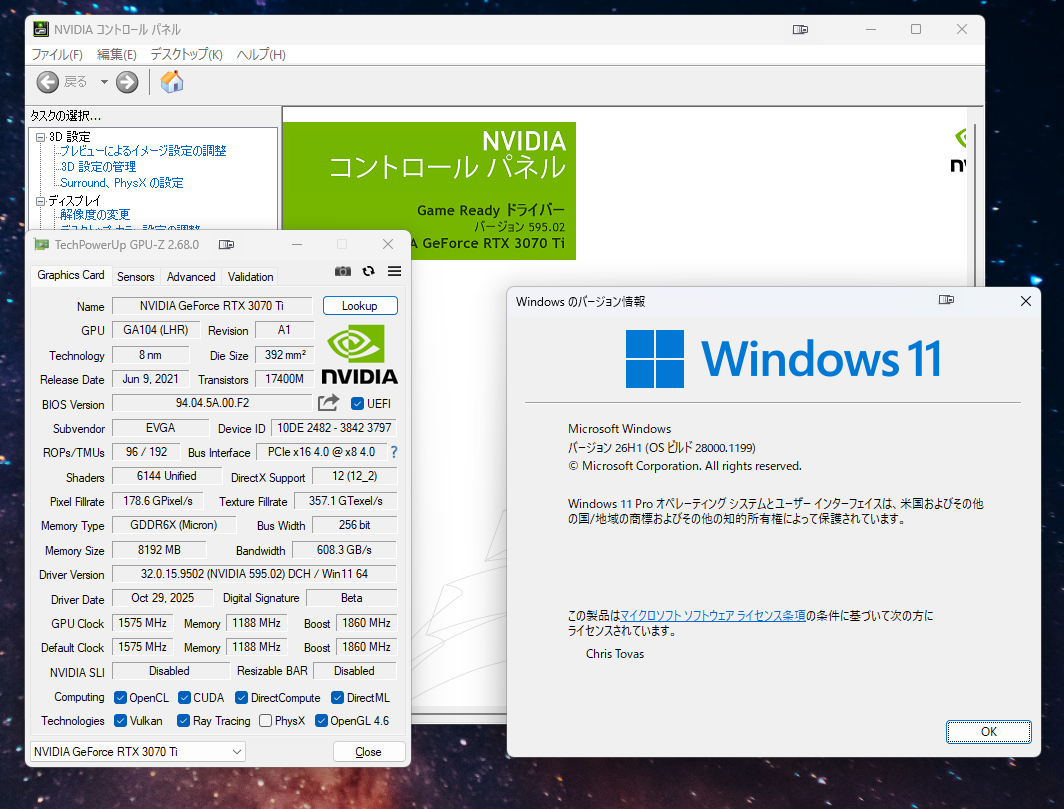This screenshot has height=809, width=1064.
Task: Click the Close button in GPU-Z
Action: point(368,752)
